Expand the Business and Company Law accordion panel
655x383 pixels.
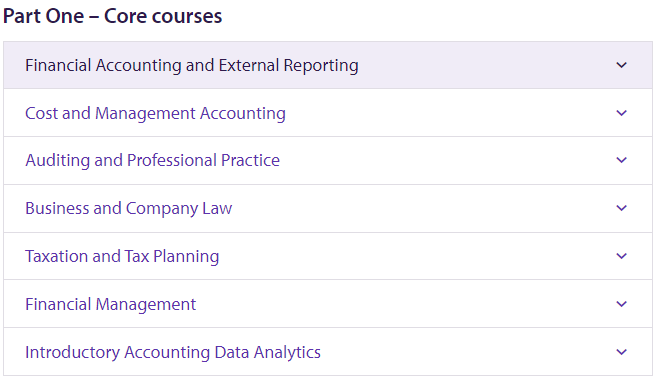[x=328, y=208]
